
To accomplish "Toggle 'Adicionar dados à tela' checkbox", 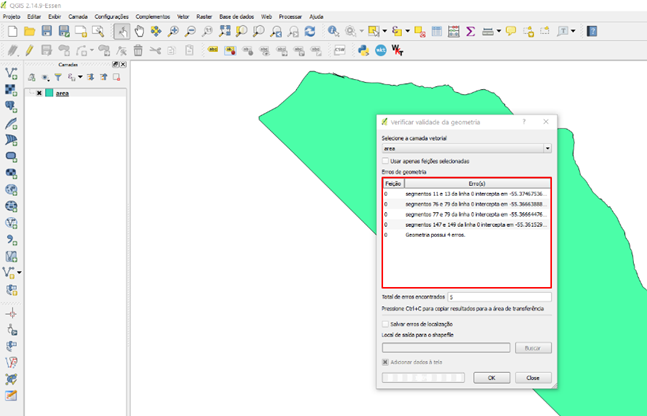I will [385, 362].
